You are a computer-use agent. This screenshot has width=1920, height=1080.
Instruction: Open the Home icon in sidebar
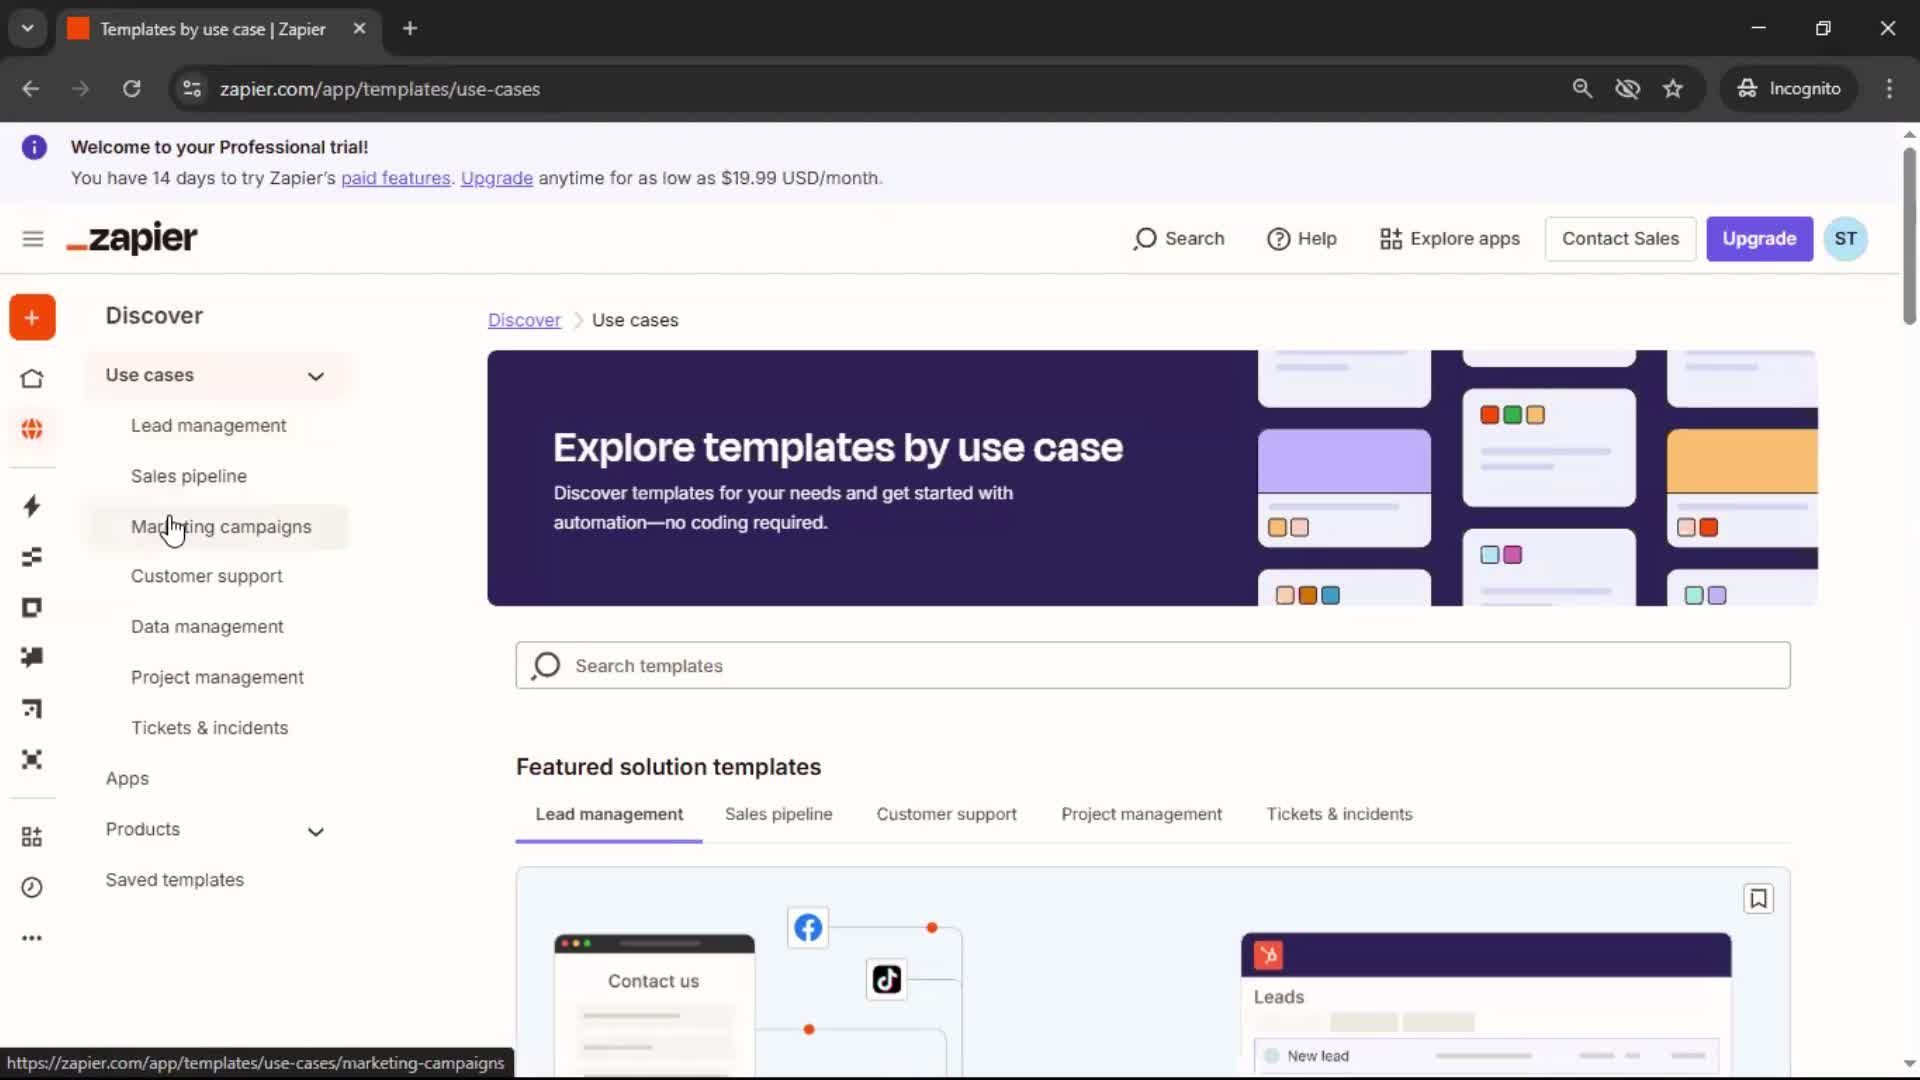pyautogui.click(x=32, y=379)
